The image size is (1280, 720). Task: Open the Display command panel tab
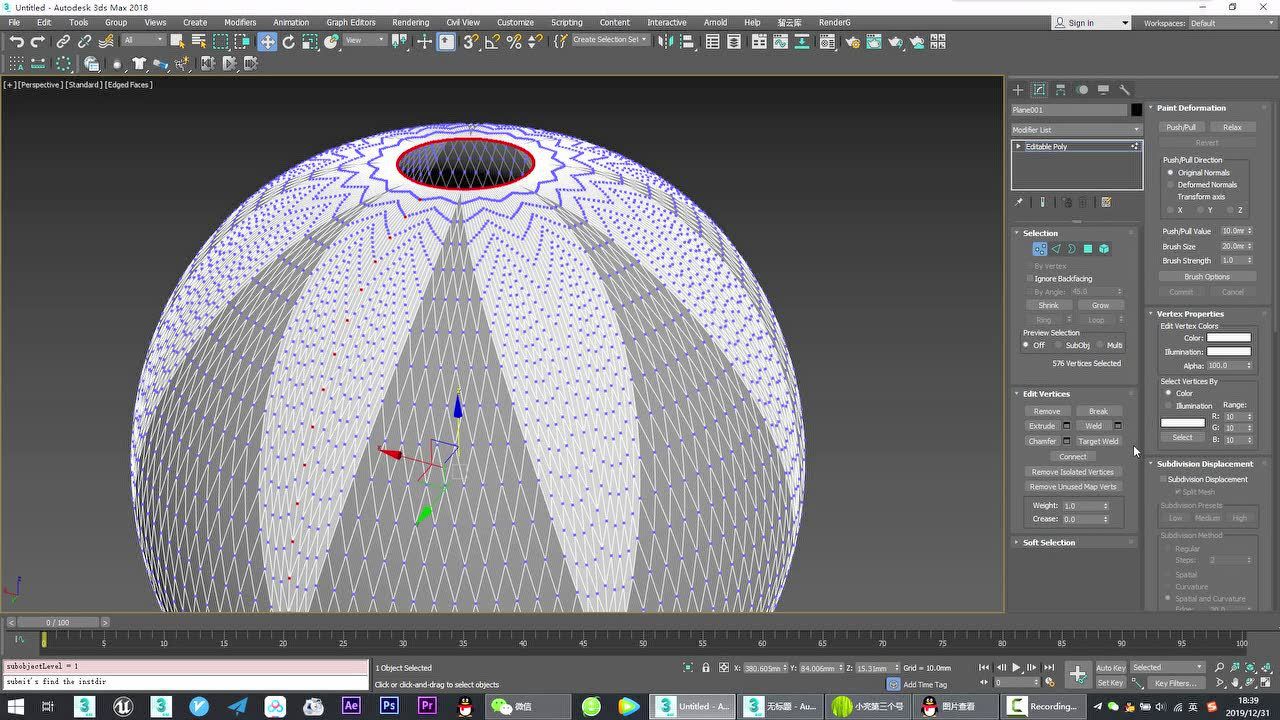point(1103,90)
